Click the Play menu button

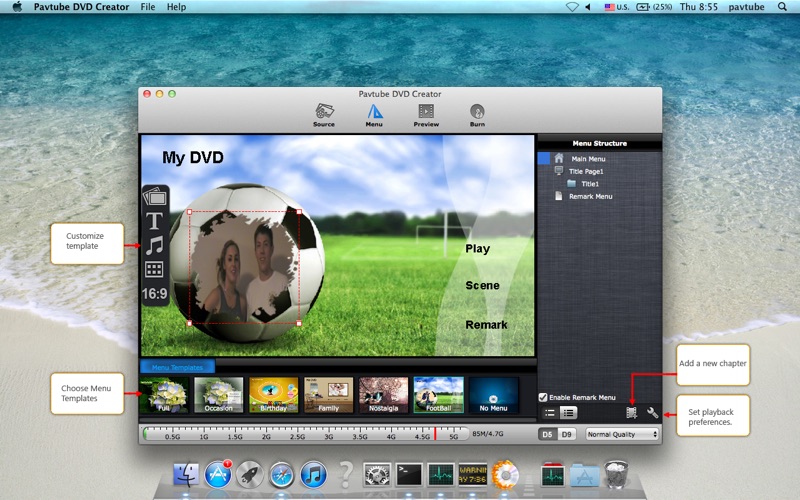tap(478, 248)
